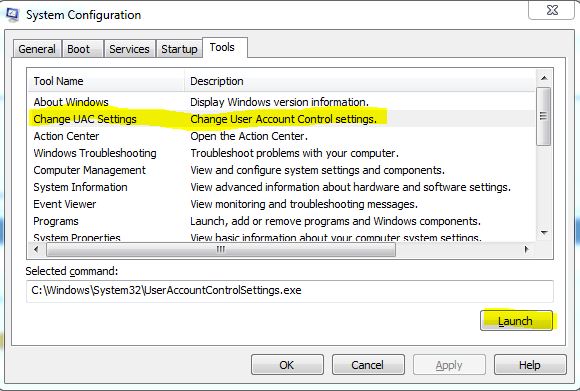Click the System Configuration title bar icon
This screenshot has width=580, height=391.
point(12,15)
